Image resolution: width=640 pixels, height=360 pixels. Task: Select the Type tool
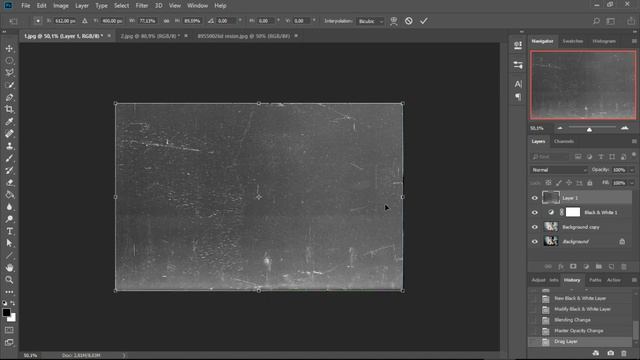9,231
